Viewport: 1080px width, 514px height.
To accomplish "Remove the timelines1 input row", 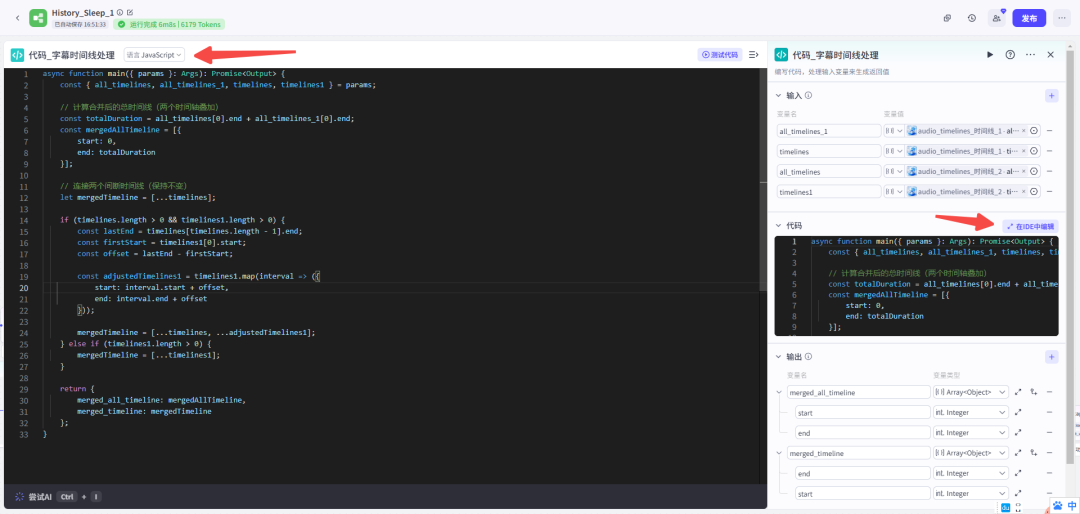I will [x=1050, y=192].
